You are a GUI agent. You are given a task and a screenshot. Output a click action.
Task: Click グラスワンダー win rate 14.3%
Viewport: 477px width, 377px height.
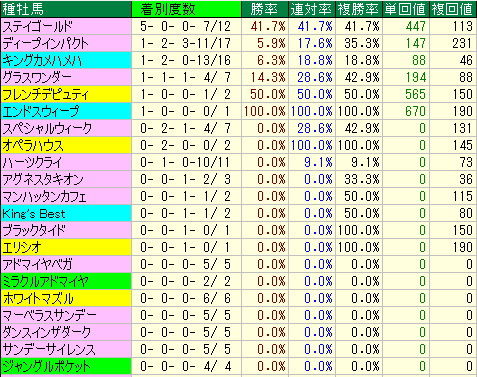[268, 77]
